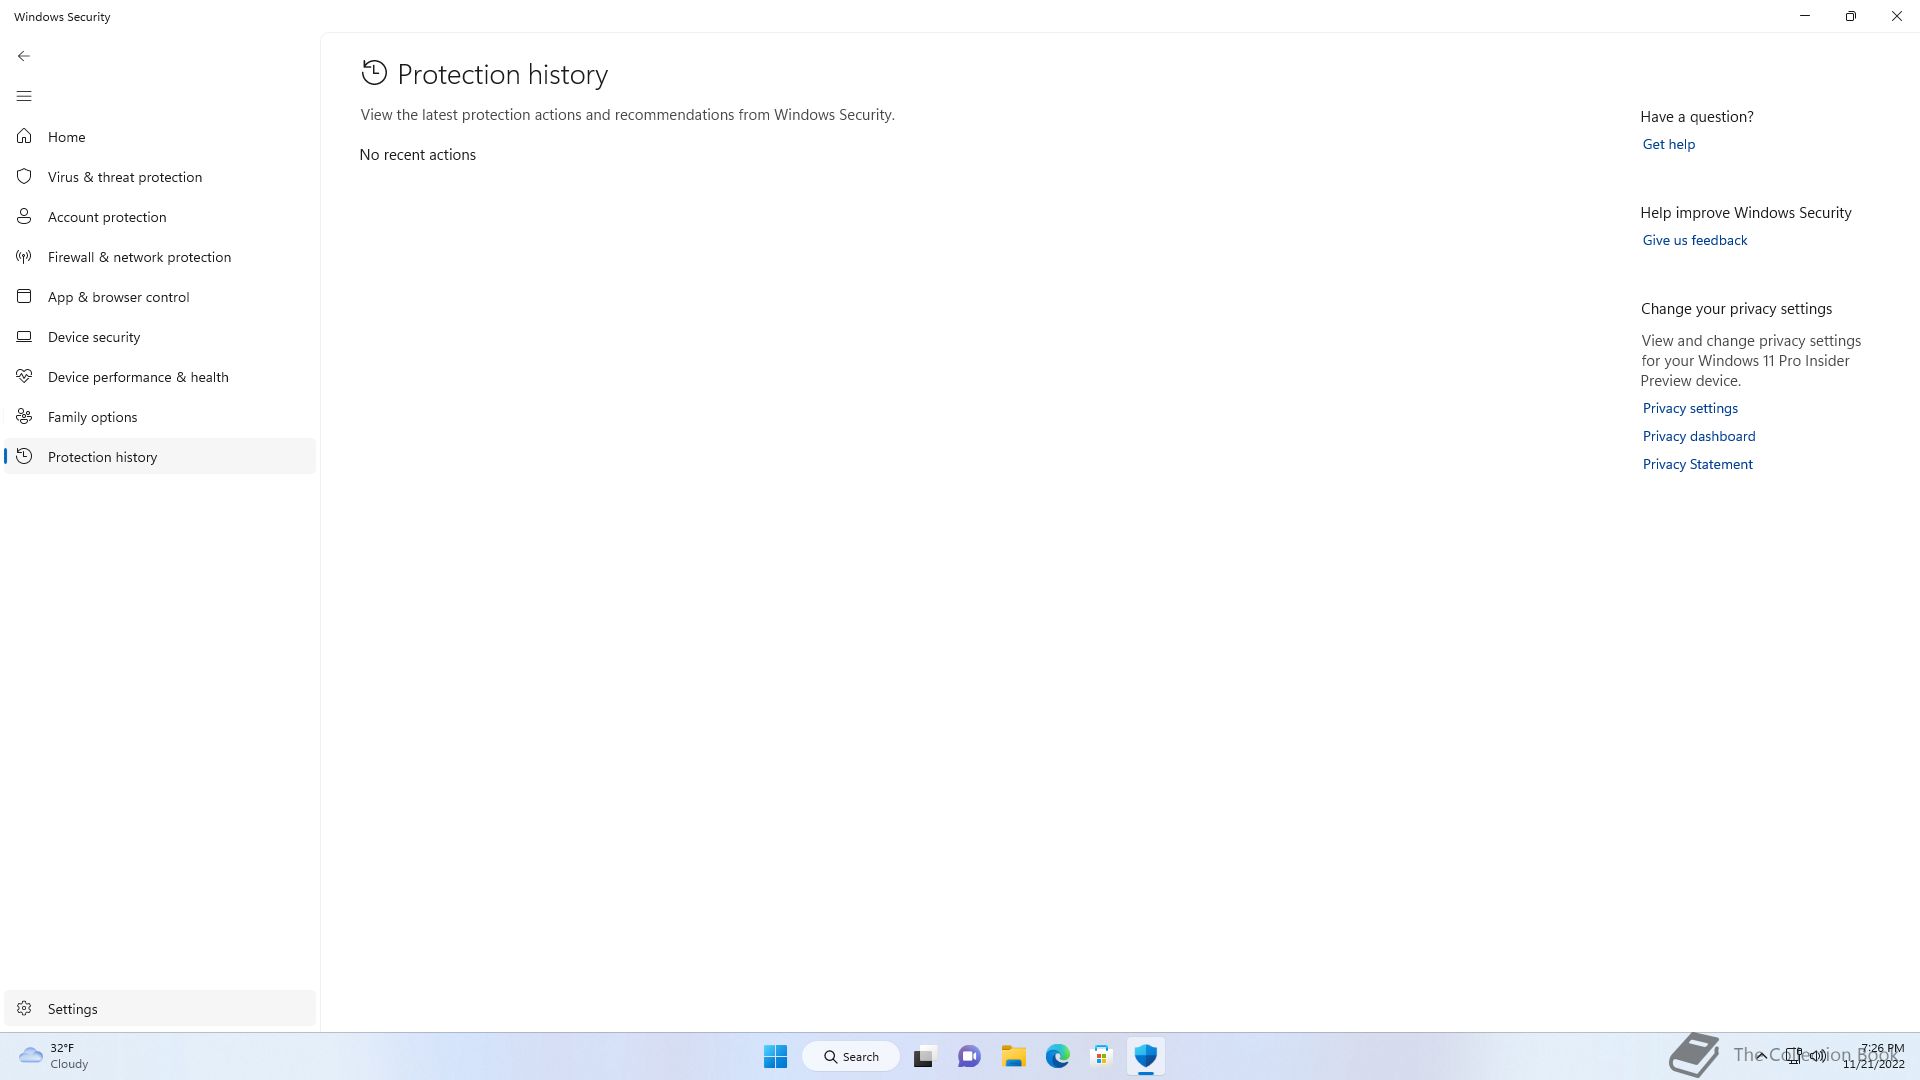
Task: Select App & browser control
Action: [x=160, y=297]
